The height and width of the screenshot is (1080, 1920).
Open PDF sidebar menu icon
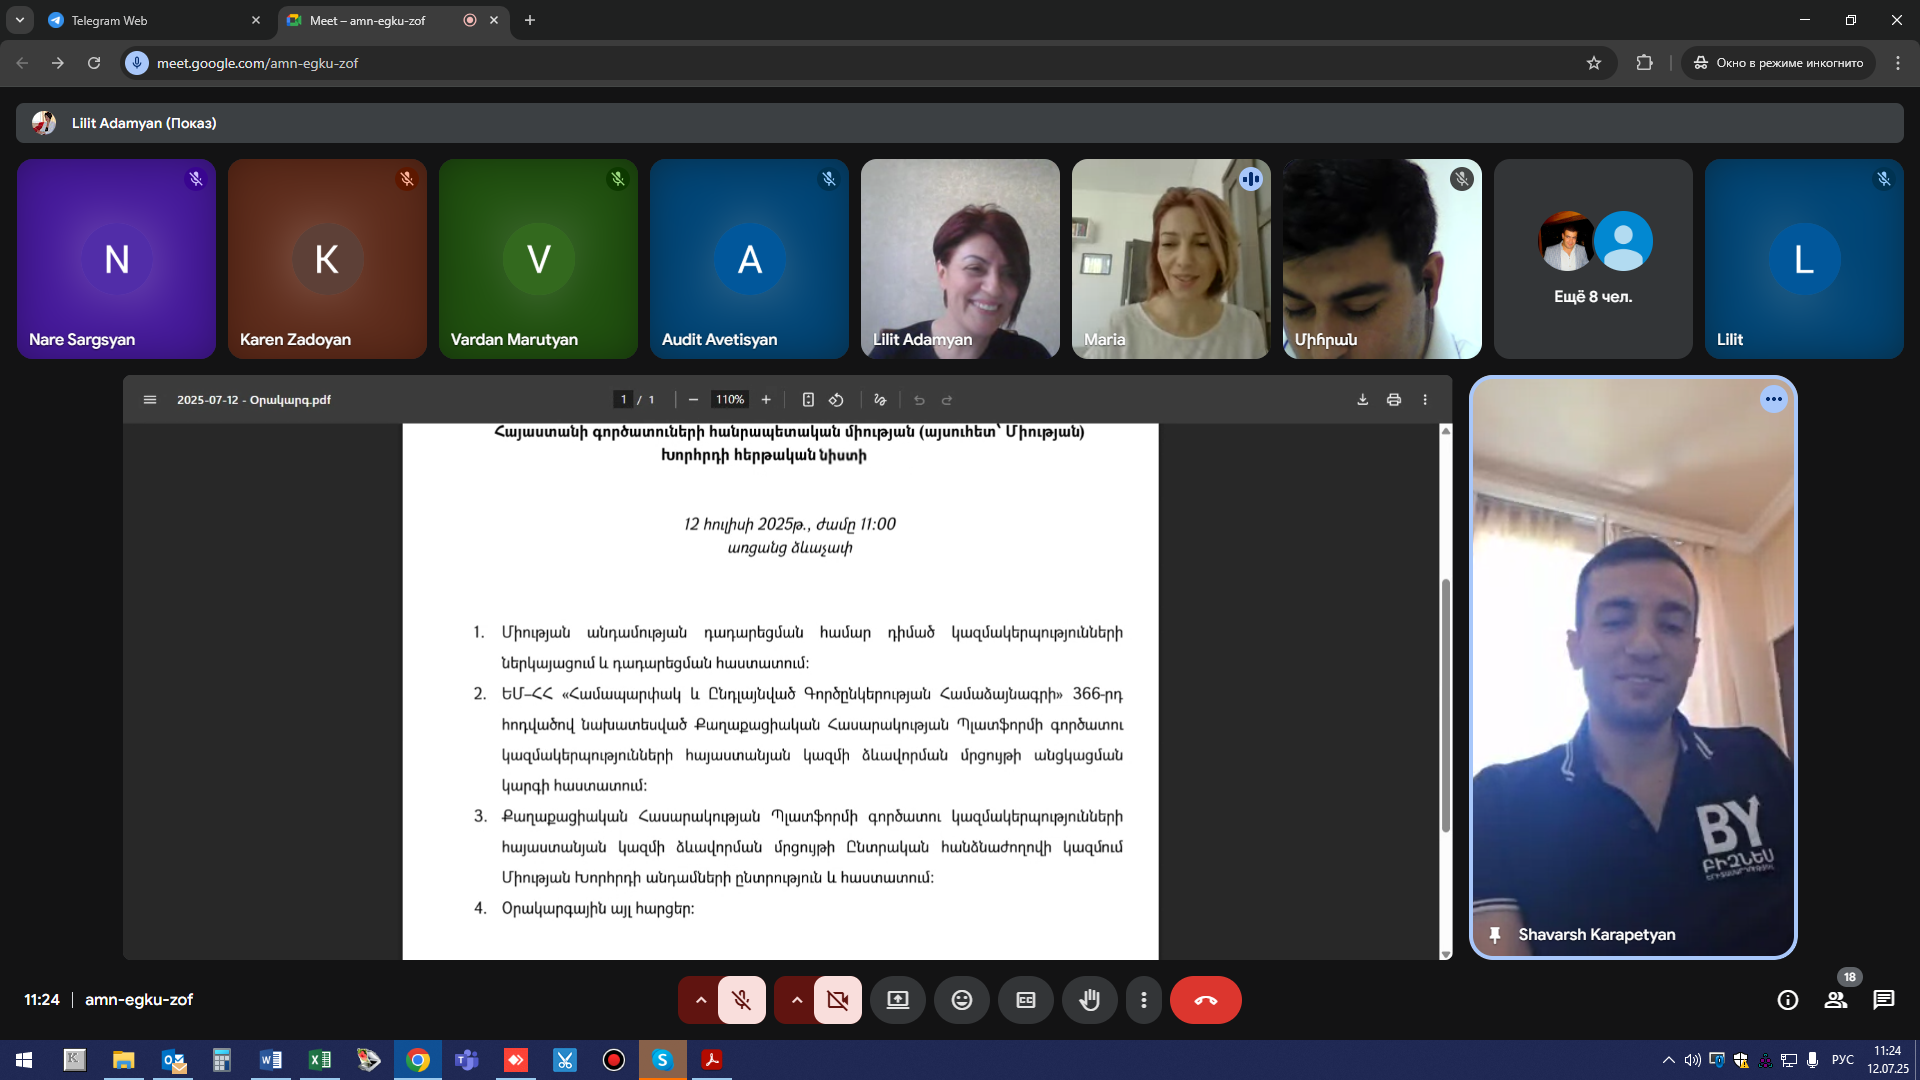click(x=150, y=400)
